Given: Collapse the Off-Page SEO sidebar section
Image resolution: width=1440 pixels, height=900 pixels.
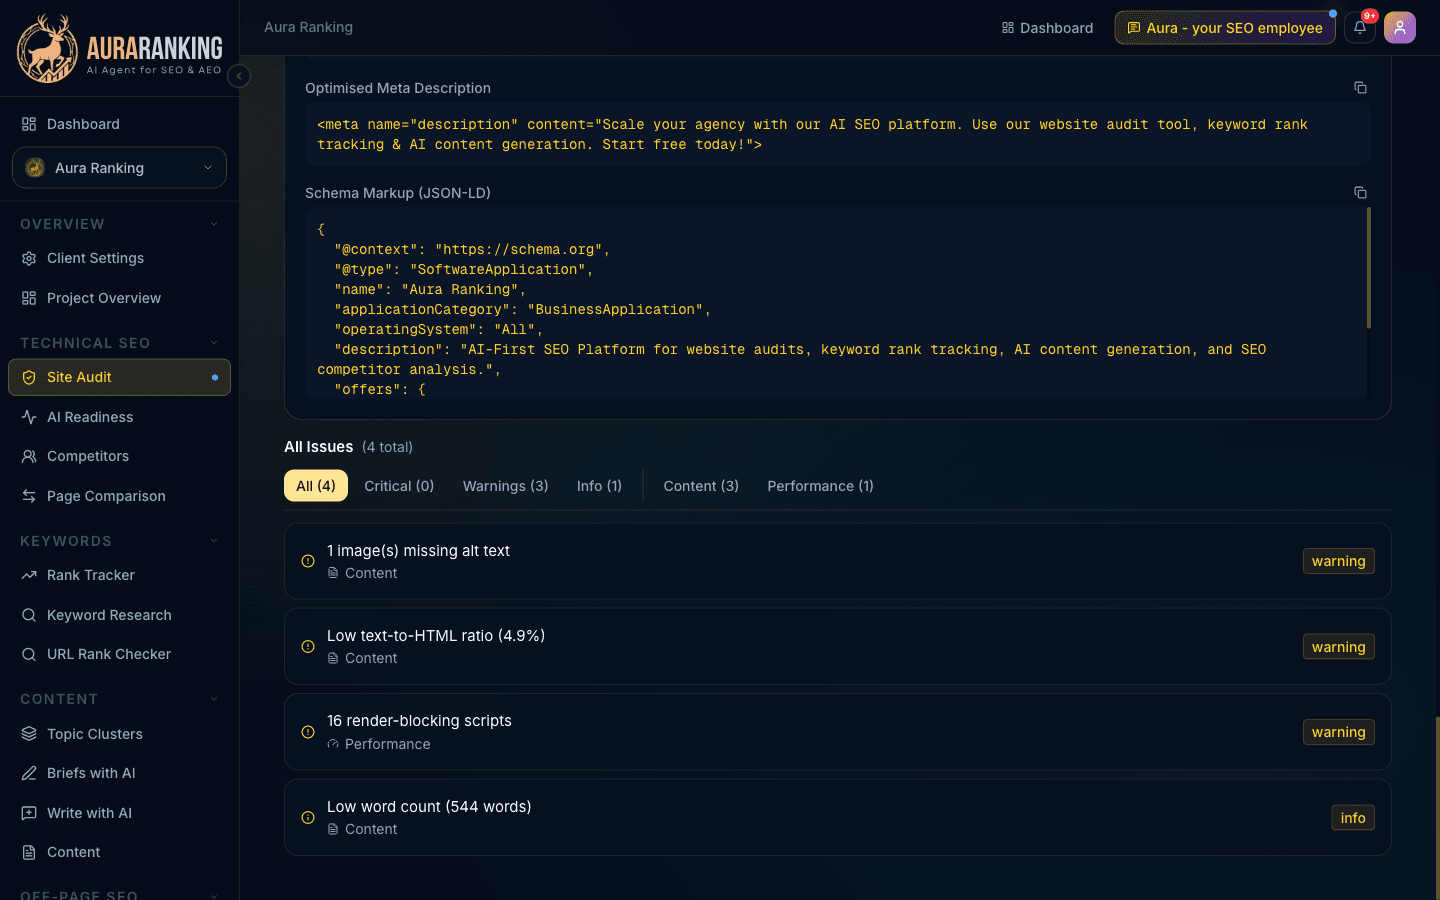Looking at the screenshot, I should (x=214, y=895).
